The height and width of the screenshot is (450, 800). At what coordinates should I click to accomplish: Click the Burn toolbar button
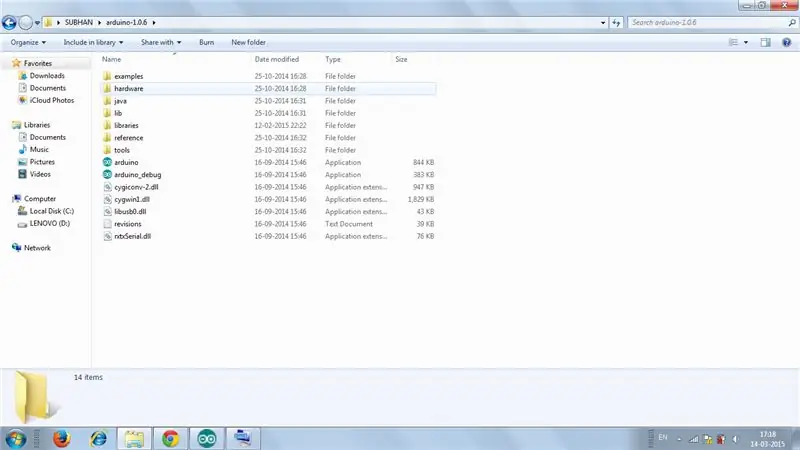207,42
